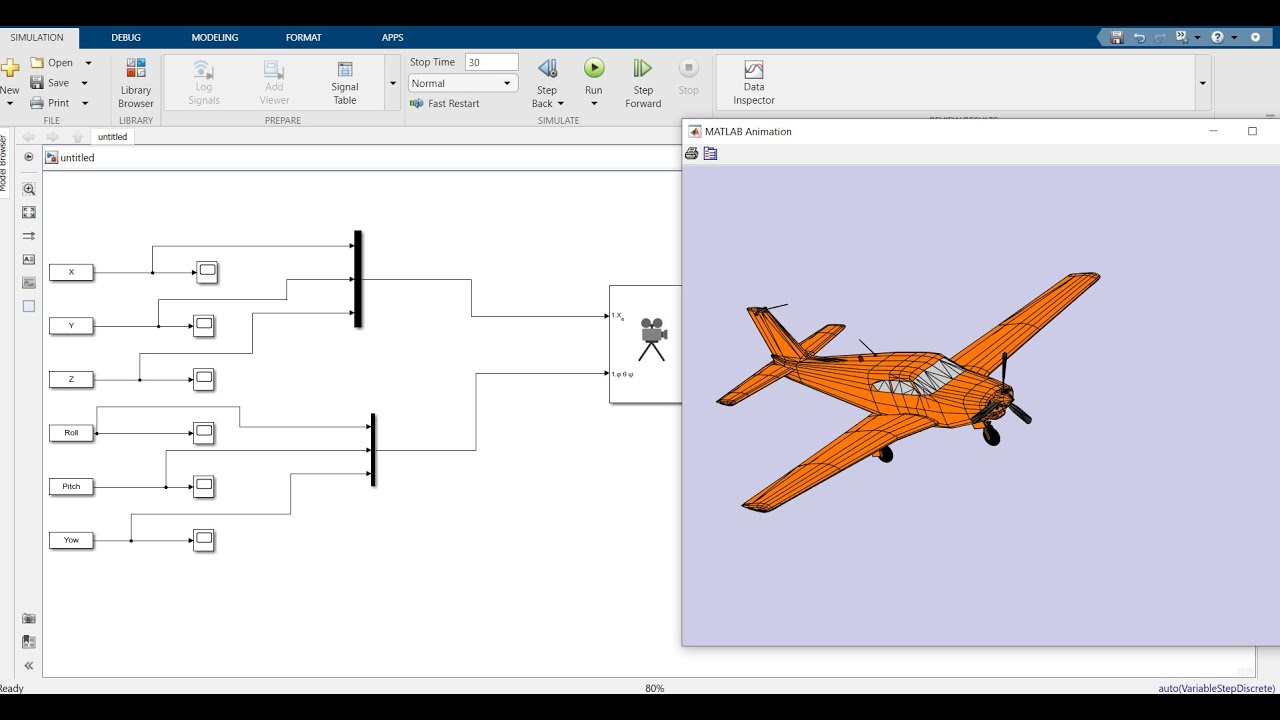Expand the Open button dropdown arrow

pyautogui.click(x=88, y=63)
